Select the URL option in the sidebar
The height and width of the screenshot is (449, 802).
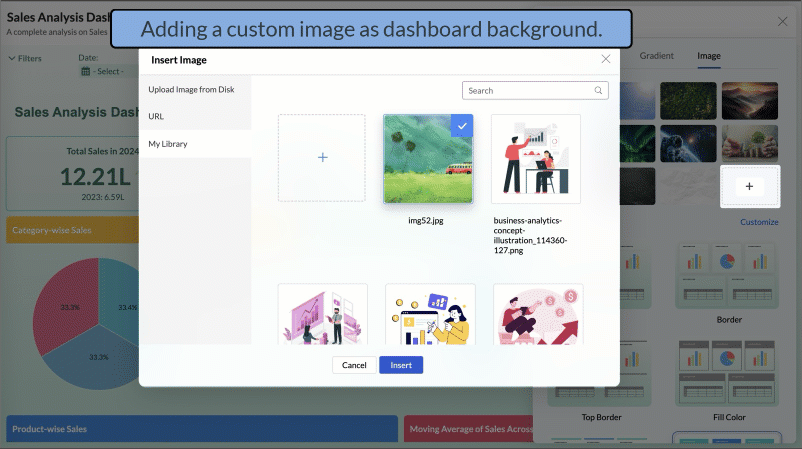tap(156, 117)
